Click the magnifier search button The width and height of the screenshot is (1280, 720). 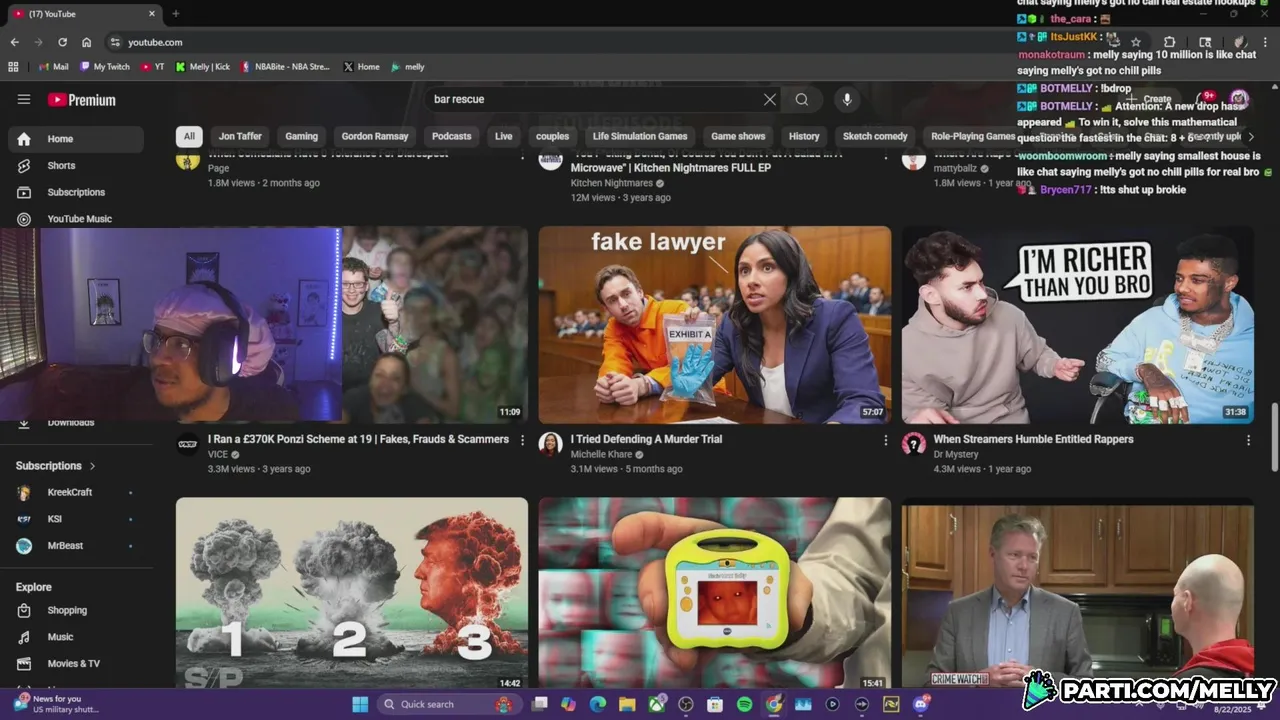click(x=802, y=99)
